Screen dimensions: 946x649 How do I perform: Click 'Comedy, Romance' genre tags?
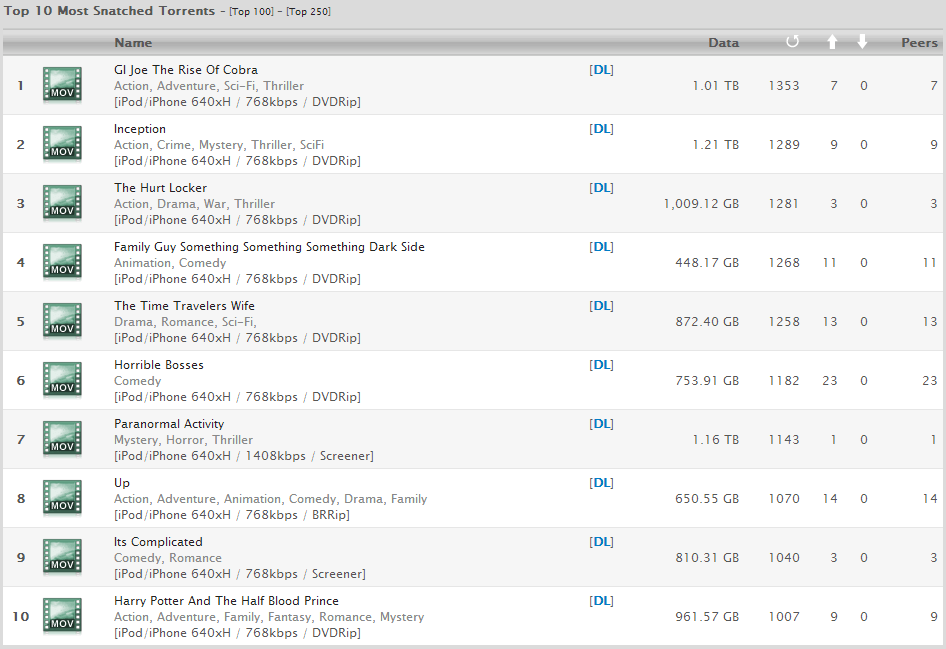(168, 559)
